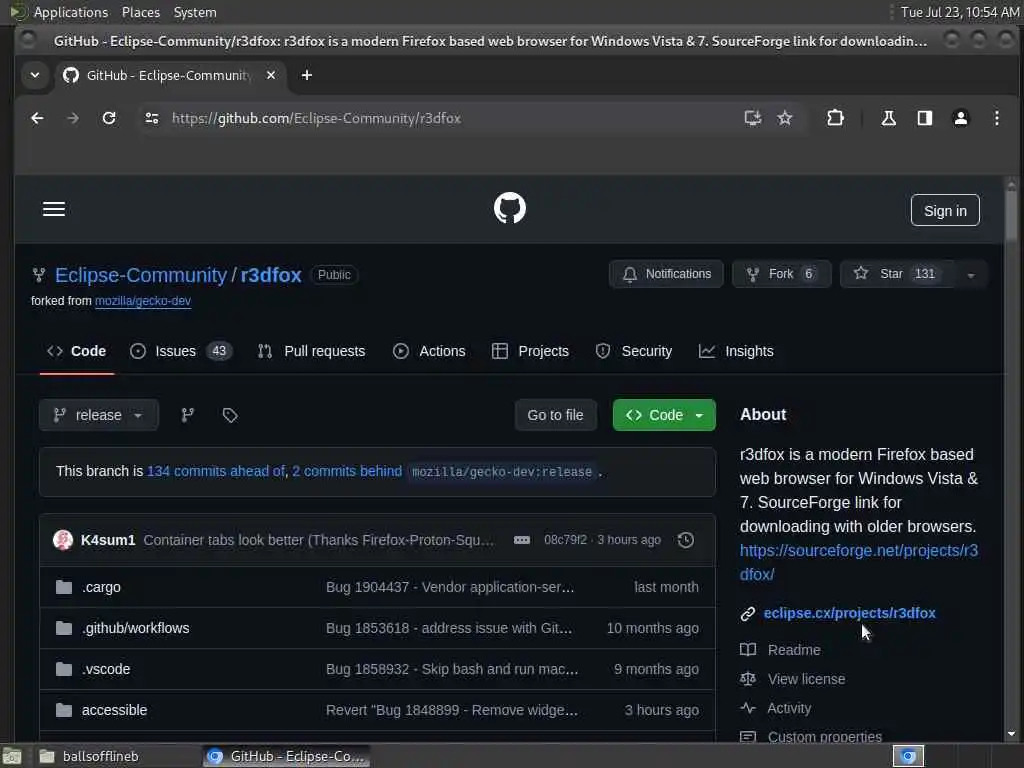This screenshot has width=1024, height=768.
Task: Click the Notifications button
Action: click(x=666, y=274)
